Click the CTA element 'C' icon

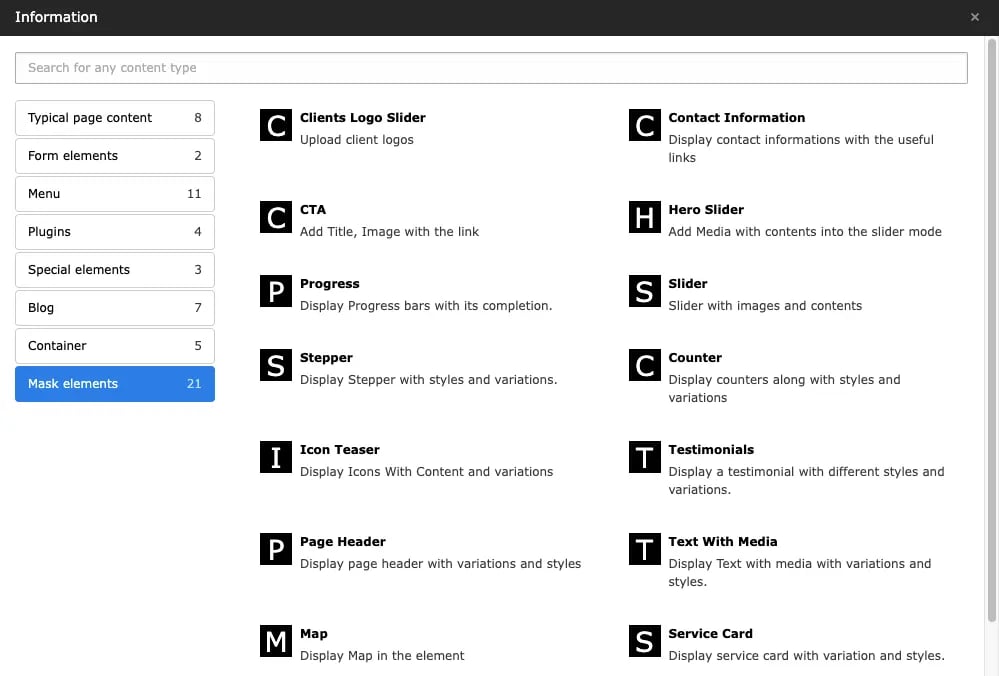[276, 217]
